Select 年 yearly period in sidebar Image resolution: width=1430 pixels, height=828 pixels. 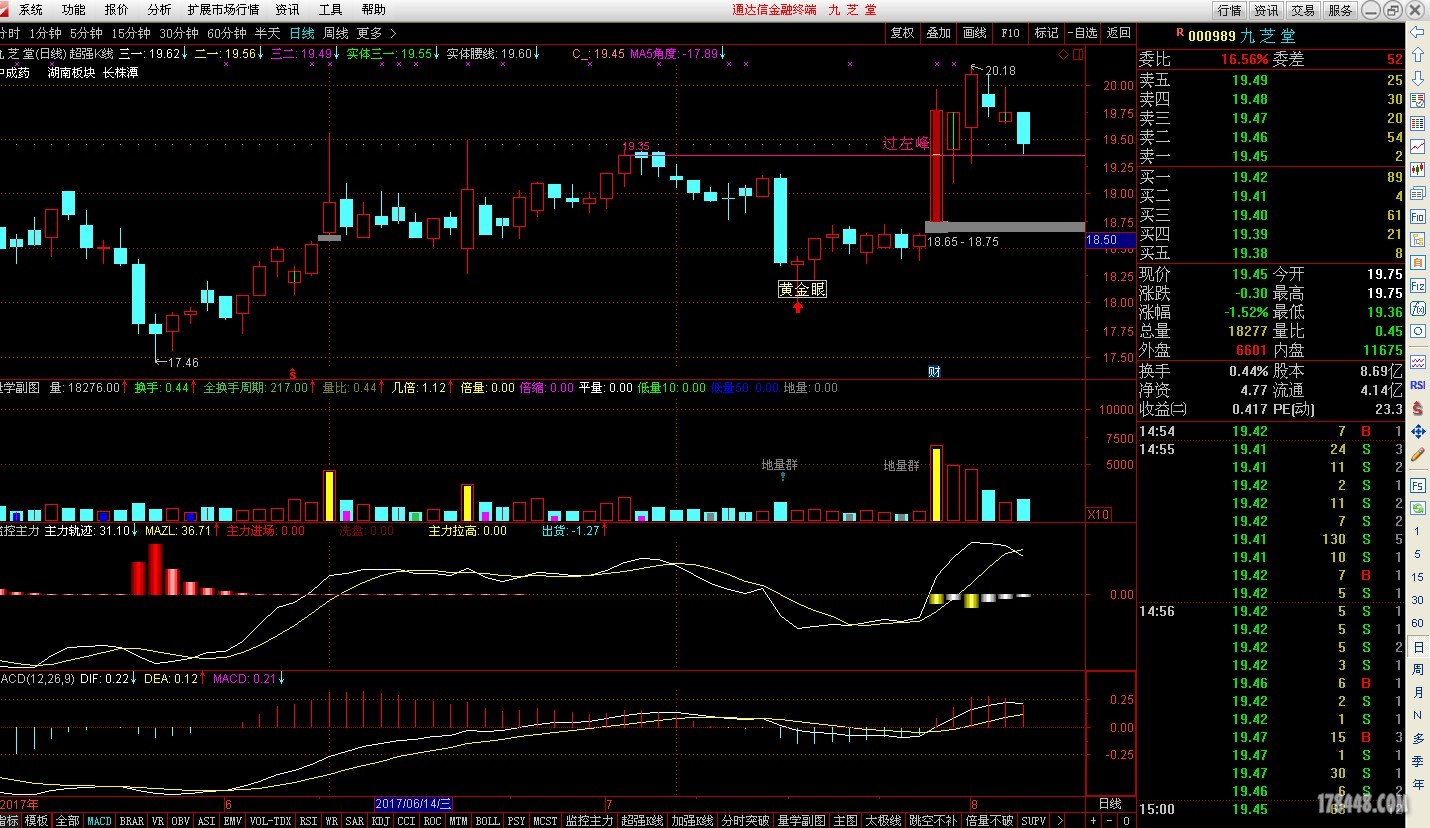click(1417, 785)
